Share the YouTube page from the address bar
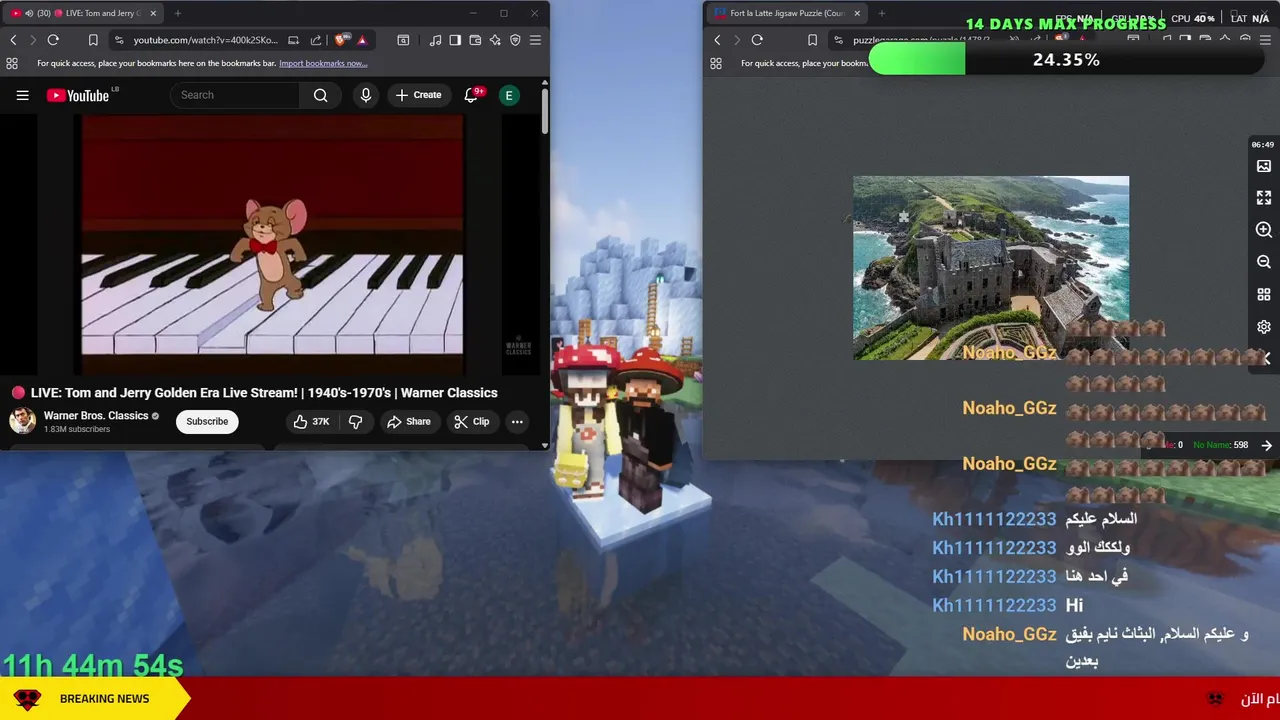The height and width of the screenshot is (720, 1280). 316,40
